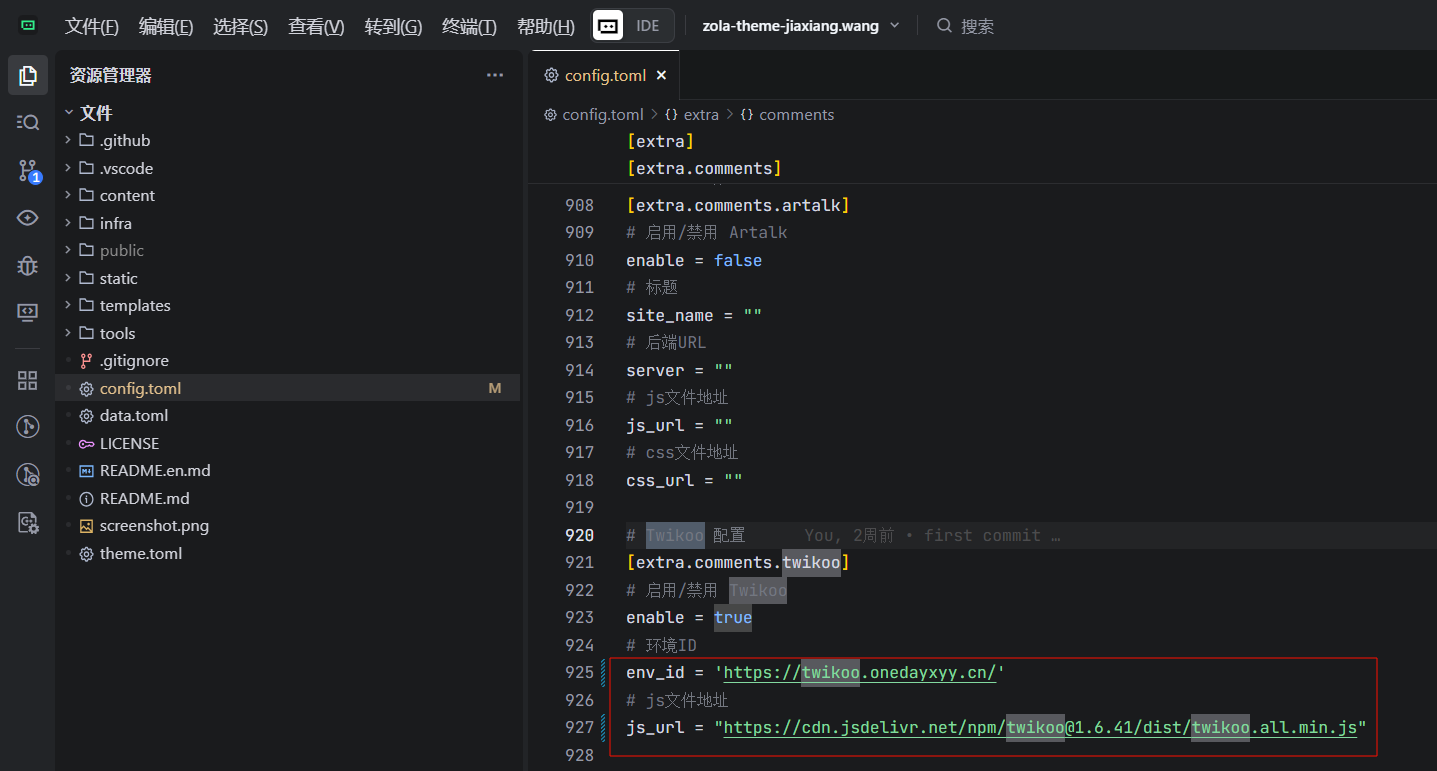Open the git graph icon in activity bar
Viewport: 1437px width, 771px height.
[x=28, y=427]
